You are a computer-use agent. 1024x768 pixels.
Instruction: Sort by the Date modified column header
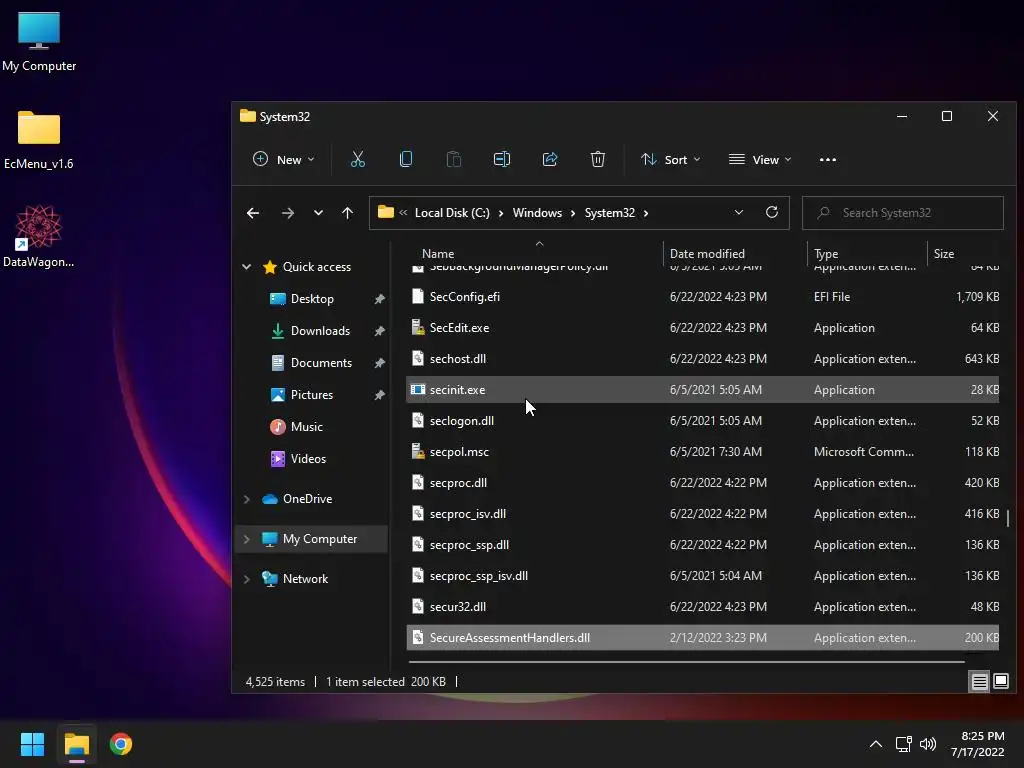tap(707, 253)
